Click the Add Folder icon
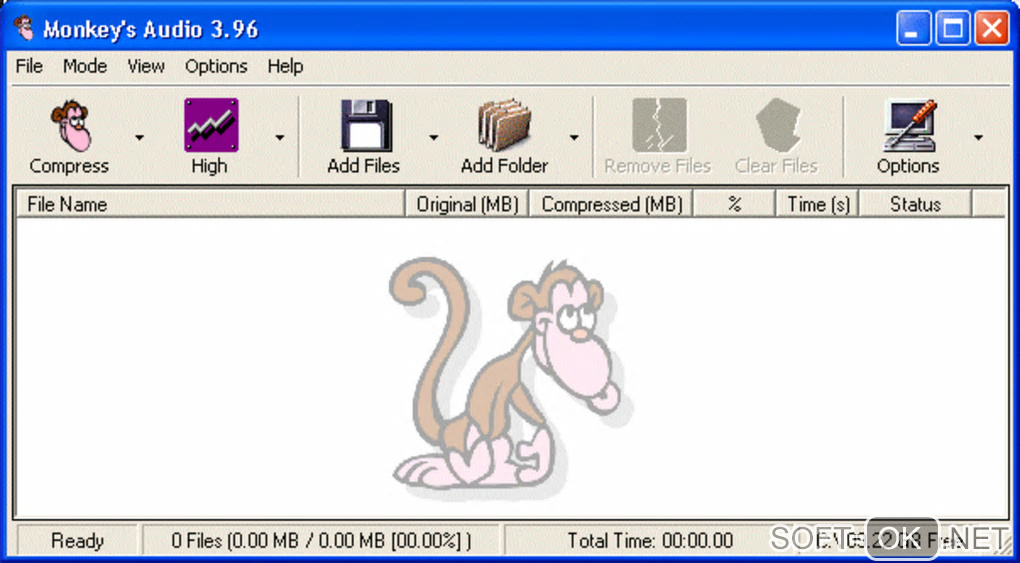This screenshot has height=563, width=1020. pos(505,125)
